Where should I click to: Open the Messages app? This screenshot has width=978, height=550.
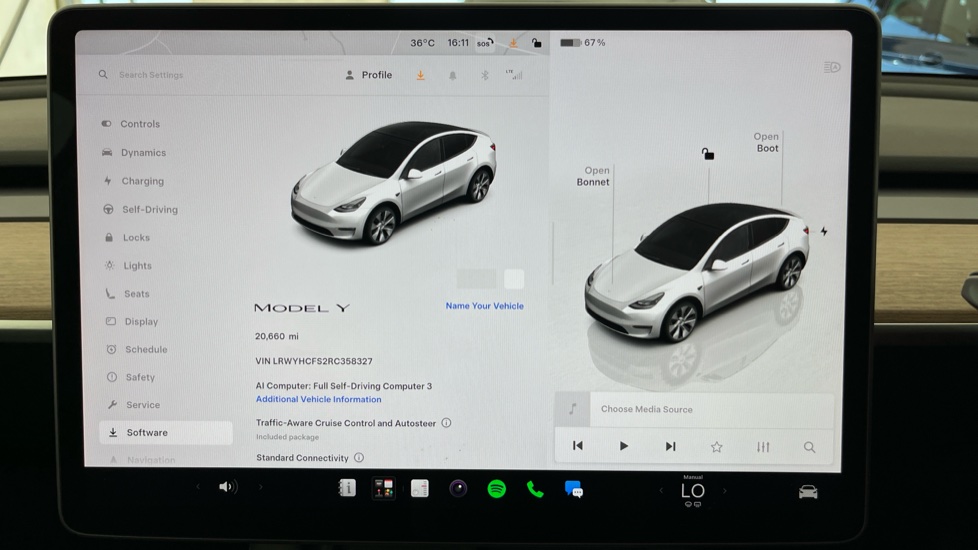tap(574, 490)
